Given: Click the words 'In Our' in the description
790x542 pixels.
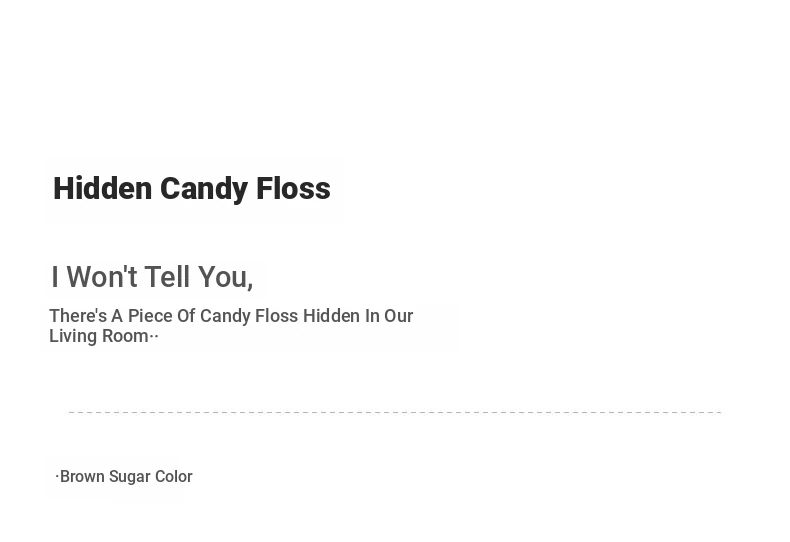Looking at the screenshot, I should [389, 316].
